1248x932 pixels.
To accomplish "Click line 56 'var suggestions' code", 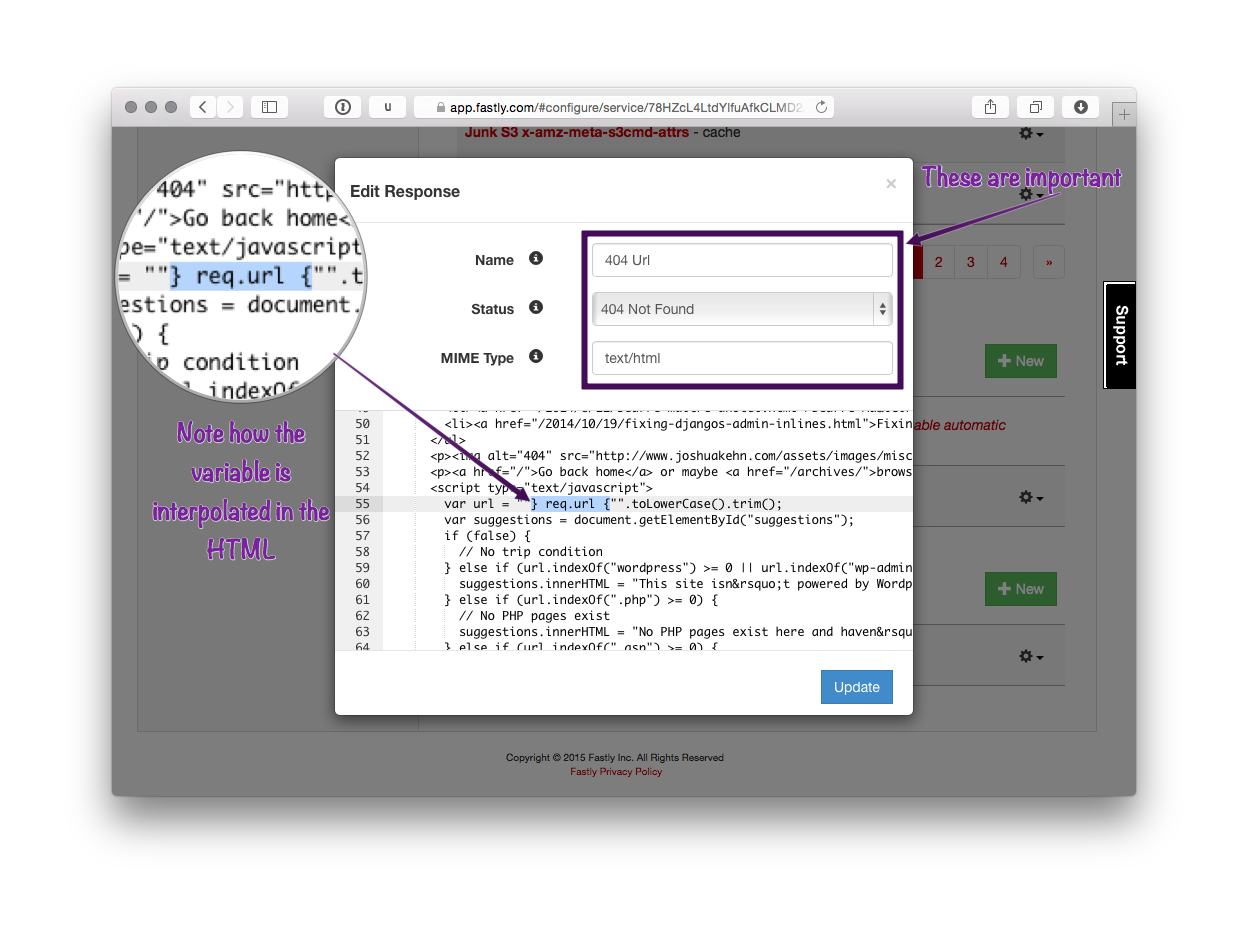I will [650, 519].
